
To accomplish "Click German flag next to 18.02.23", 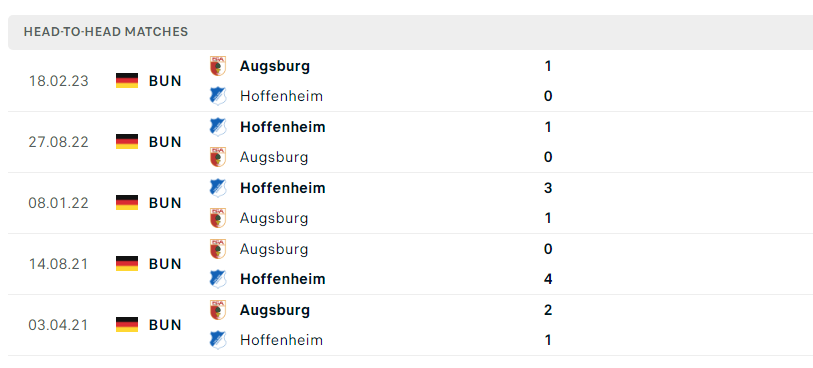I will [x=127, y=81].
